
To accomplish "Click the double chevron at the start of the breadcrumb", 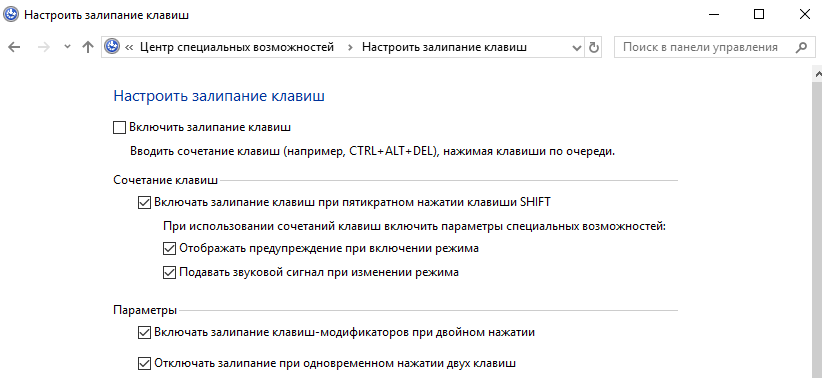I will coord(129,48).
